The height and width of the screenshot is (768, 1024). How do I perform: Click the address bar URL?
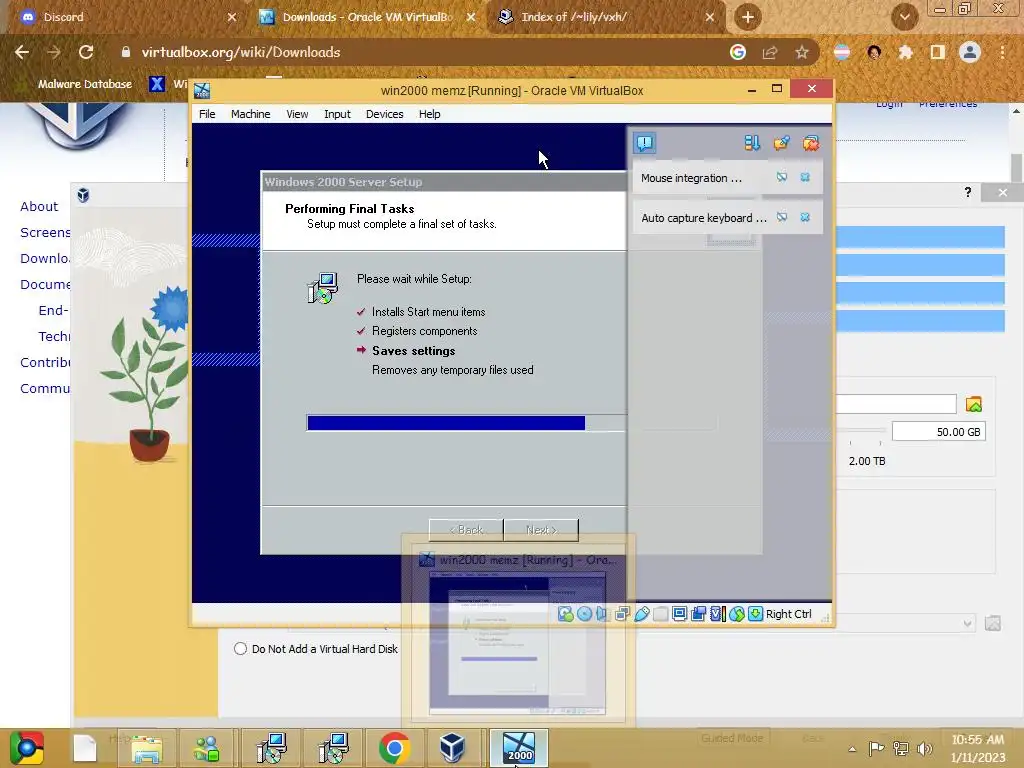click(x=240, y=52)
